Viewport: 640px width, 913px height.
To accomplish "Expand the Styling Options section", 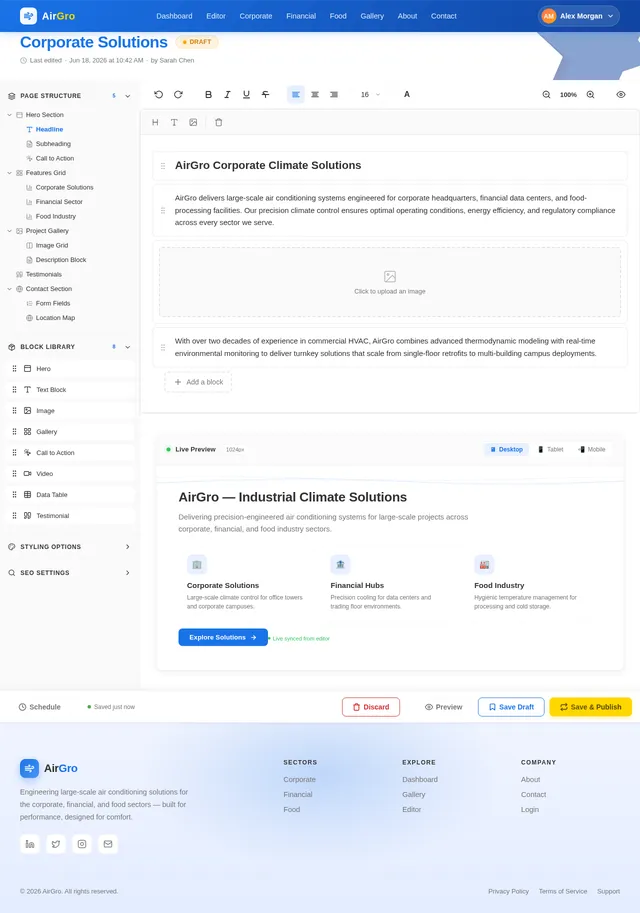I will [x=69, y=547].
